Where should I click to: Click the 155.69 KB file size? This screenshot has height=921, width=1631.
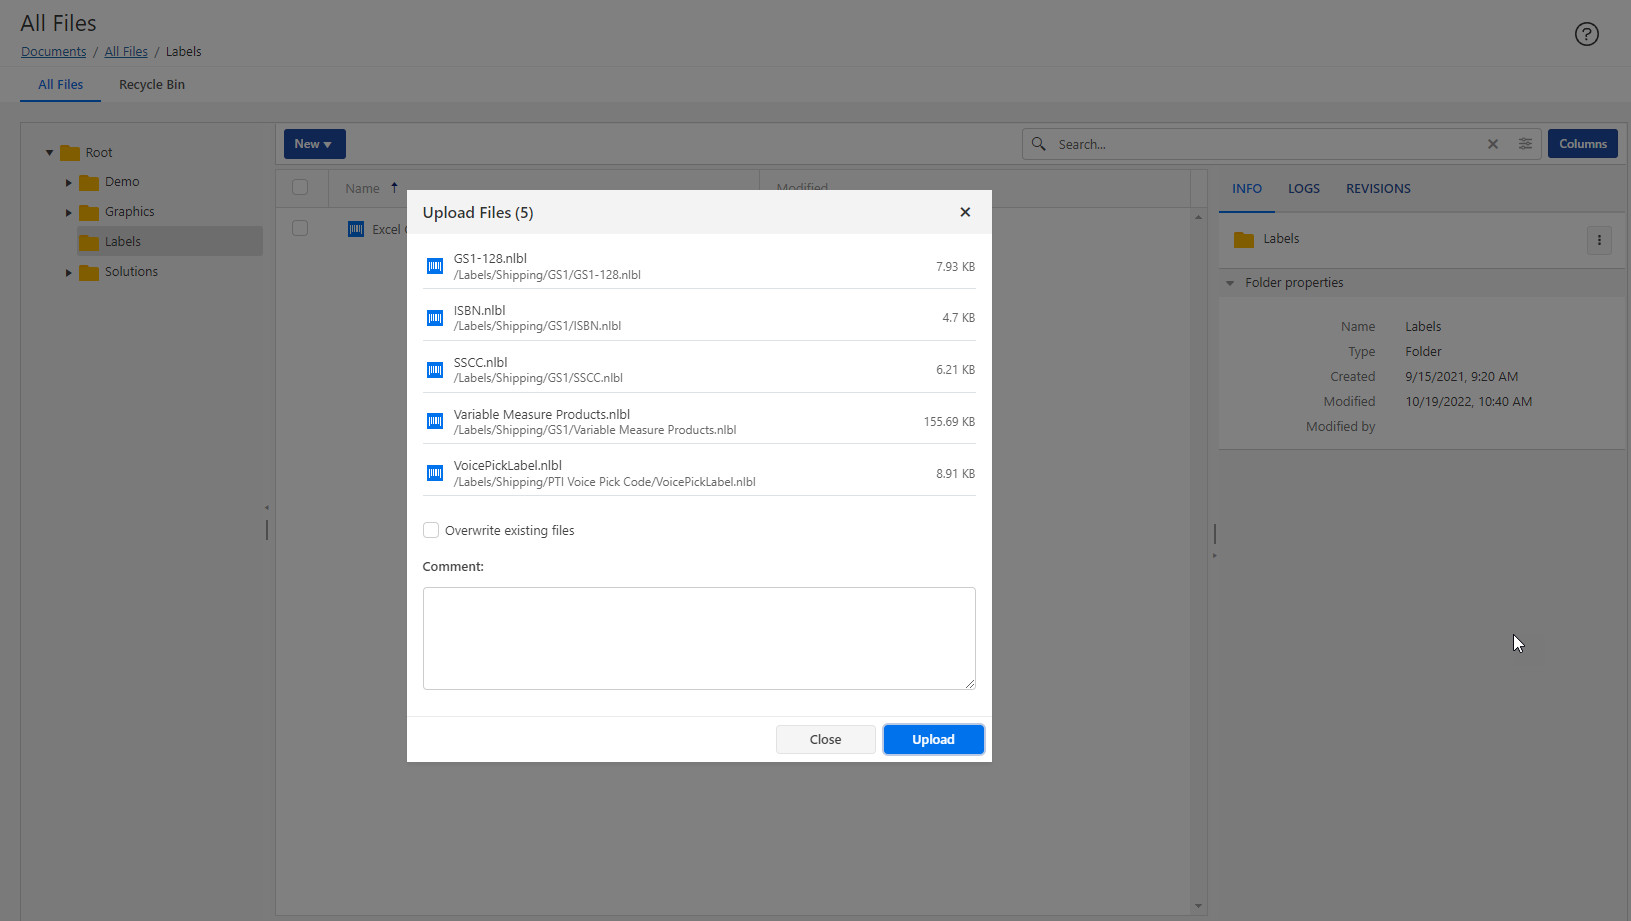(x=949, y=422)
